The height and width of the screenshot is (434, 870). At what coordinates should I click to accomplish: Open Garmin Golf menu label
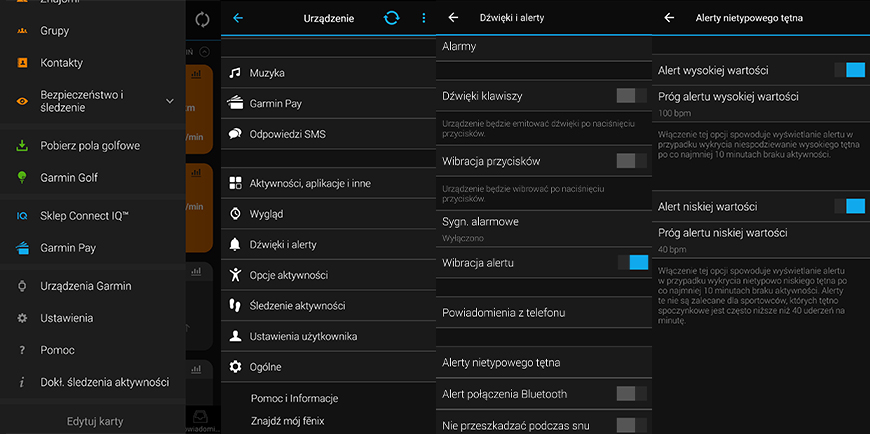(69, 178)
